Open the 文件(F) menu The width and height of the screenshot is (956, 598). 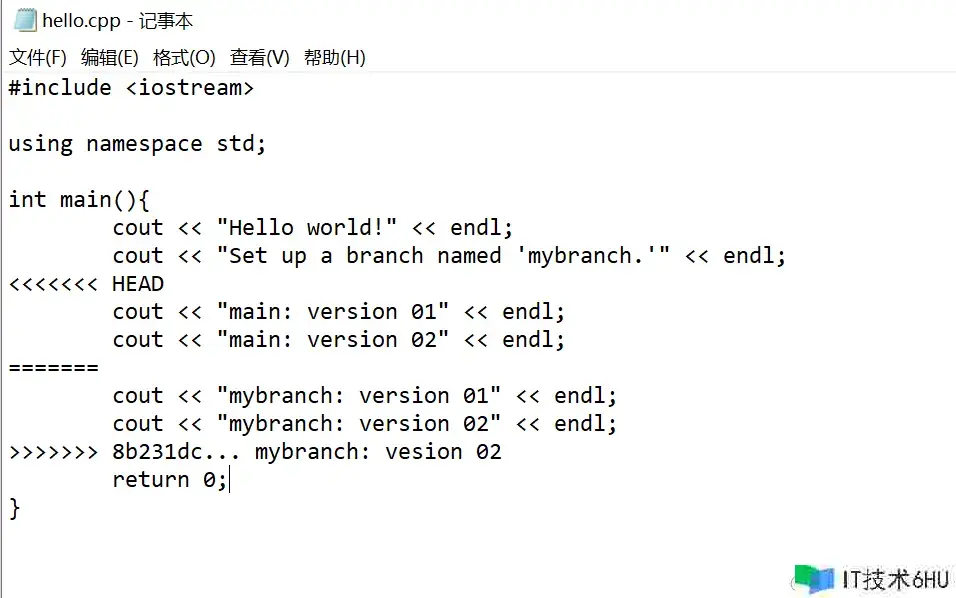pos(38,58)
